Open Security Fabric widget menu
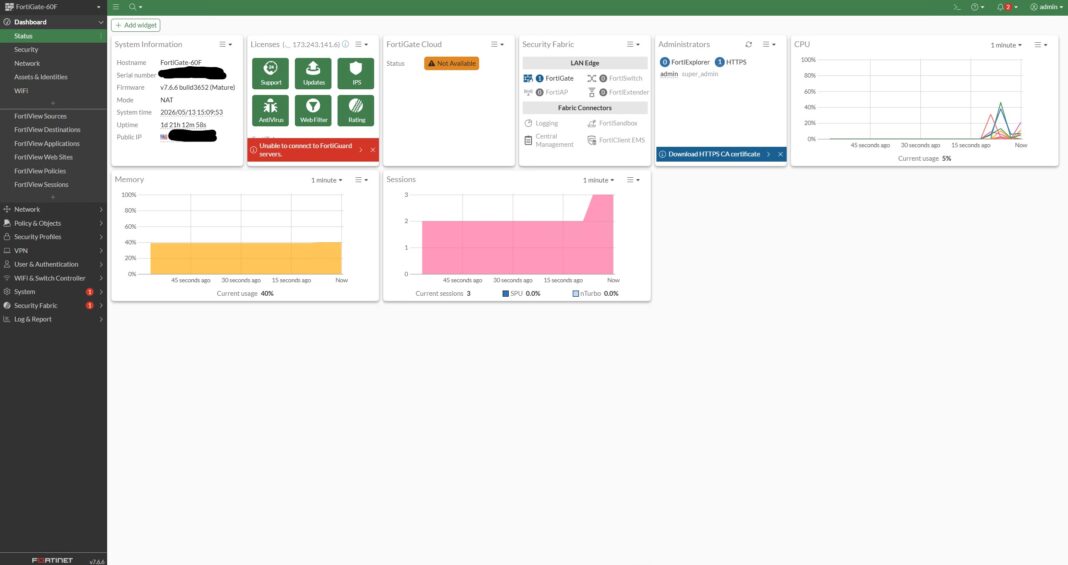 (x=633, y=44)
